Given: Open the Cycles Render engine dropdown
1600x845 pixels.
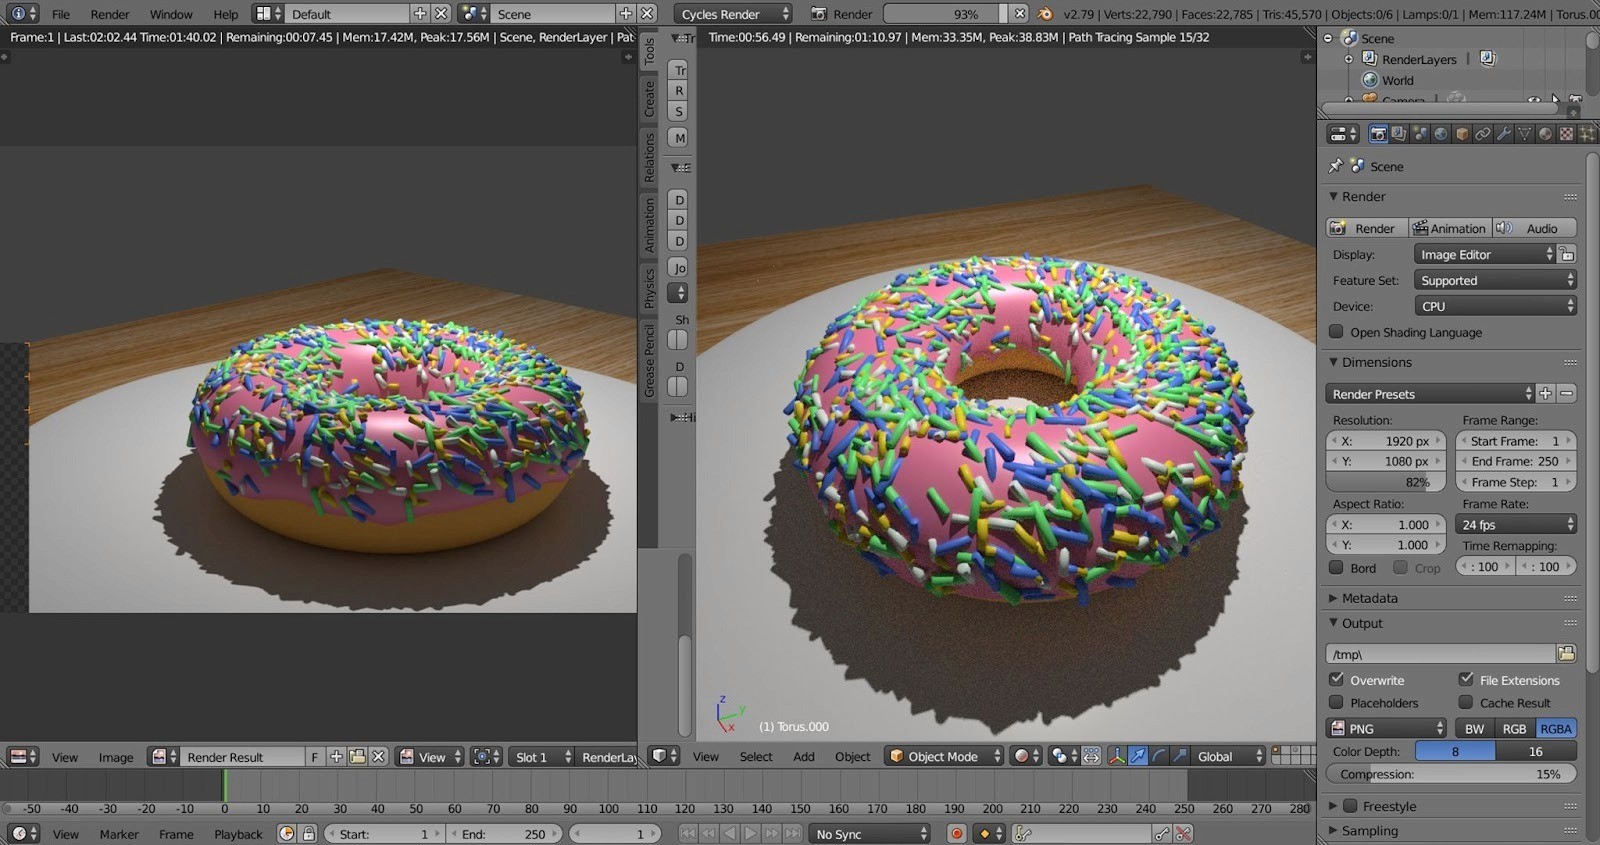Looking at the screenshot, I should click(732, 14).
